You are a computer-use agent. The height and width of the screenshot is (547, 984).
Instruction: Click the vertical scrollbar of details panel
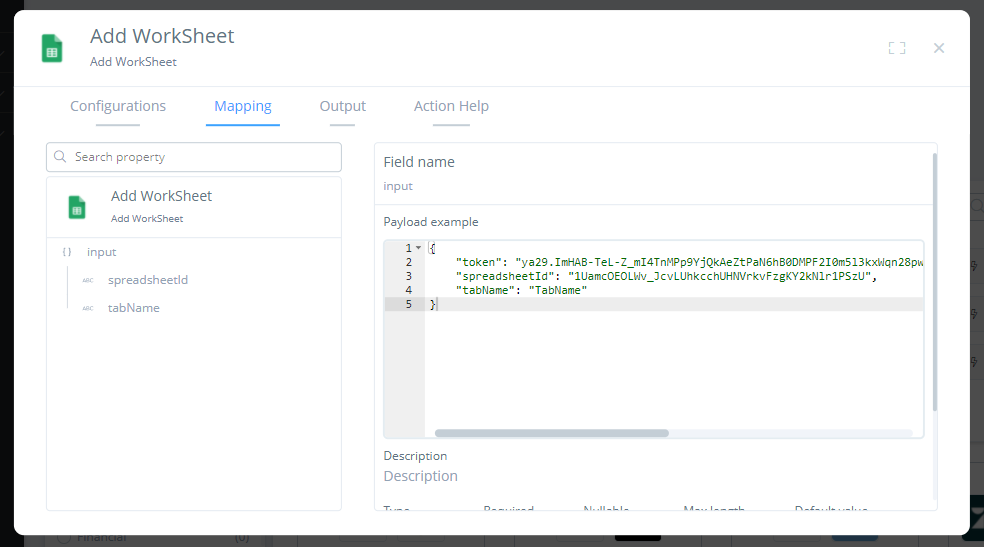(x=934, y=282)
